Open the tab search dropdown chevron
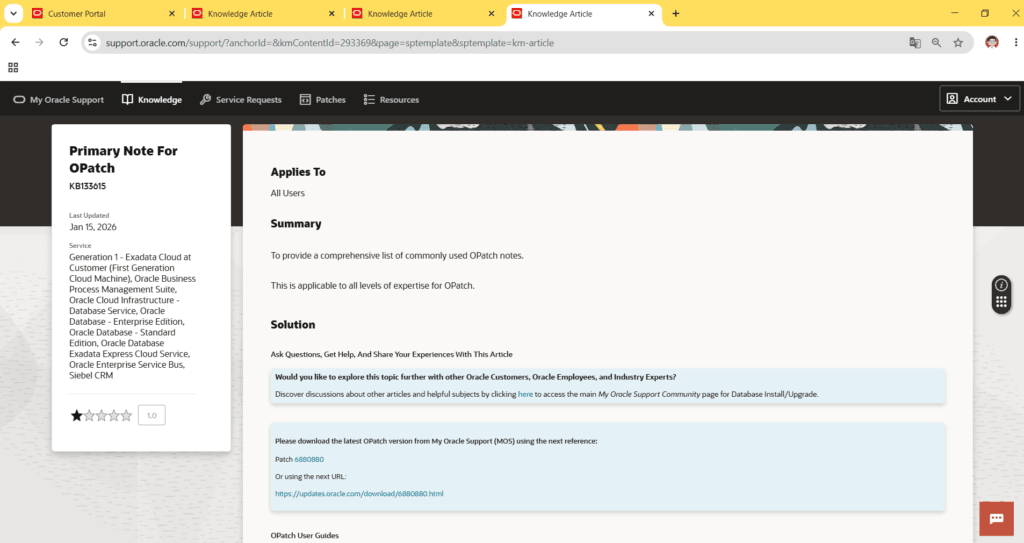The width and height of the screenshot is (1024, 543). (x=13, y=13)
